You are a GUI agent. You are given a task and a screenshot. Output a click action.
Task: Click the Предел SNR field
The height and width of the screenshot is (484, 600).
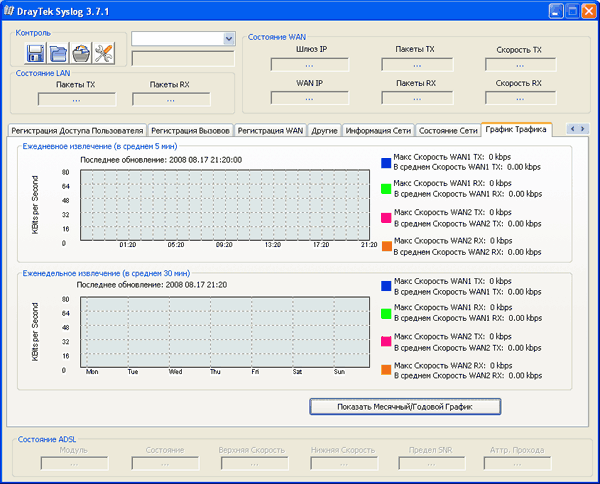coord(432,464)
